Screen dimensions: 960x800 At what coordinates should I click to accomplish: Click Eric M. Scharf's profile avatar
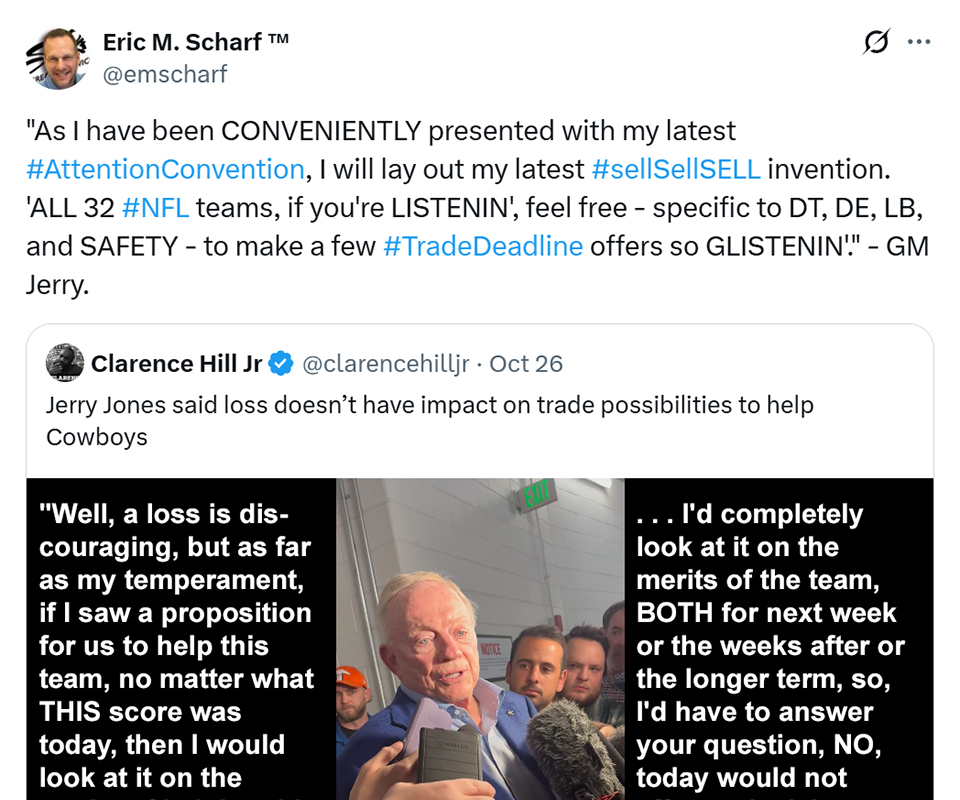[x=56, y=59]
